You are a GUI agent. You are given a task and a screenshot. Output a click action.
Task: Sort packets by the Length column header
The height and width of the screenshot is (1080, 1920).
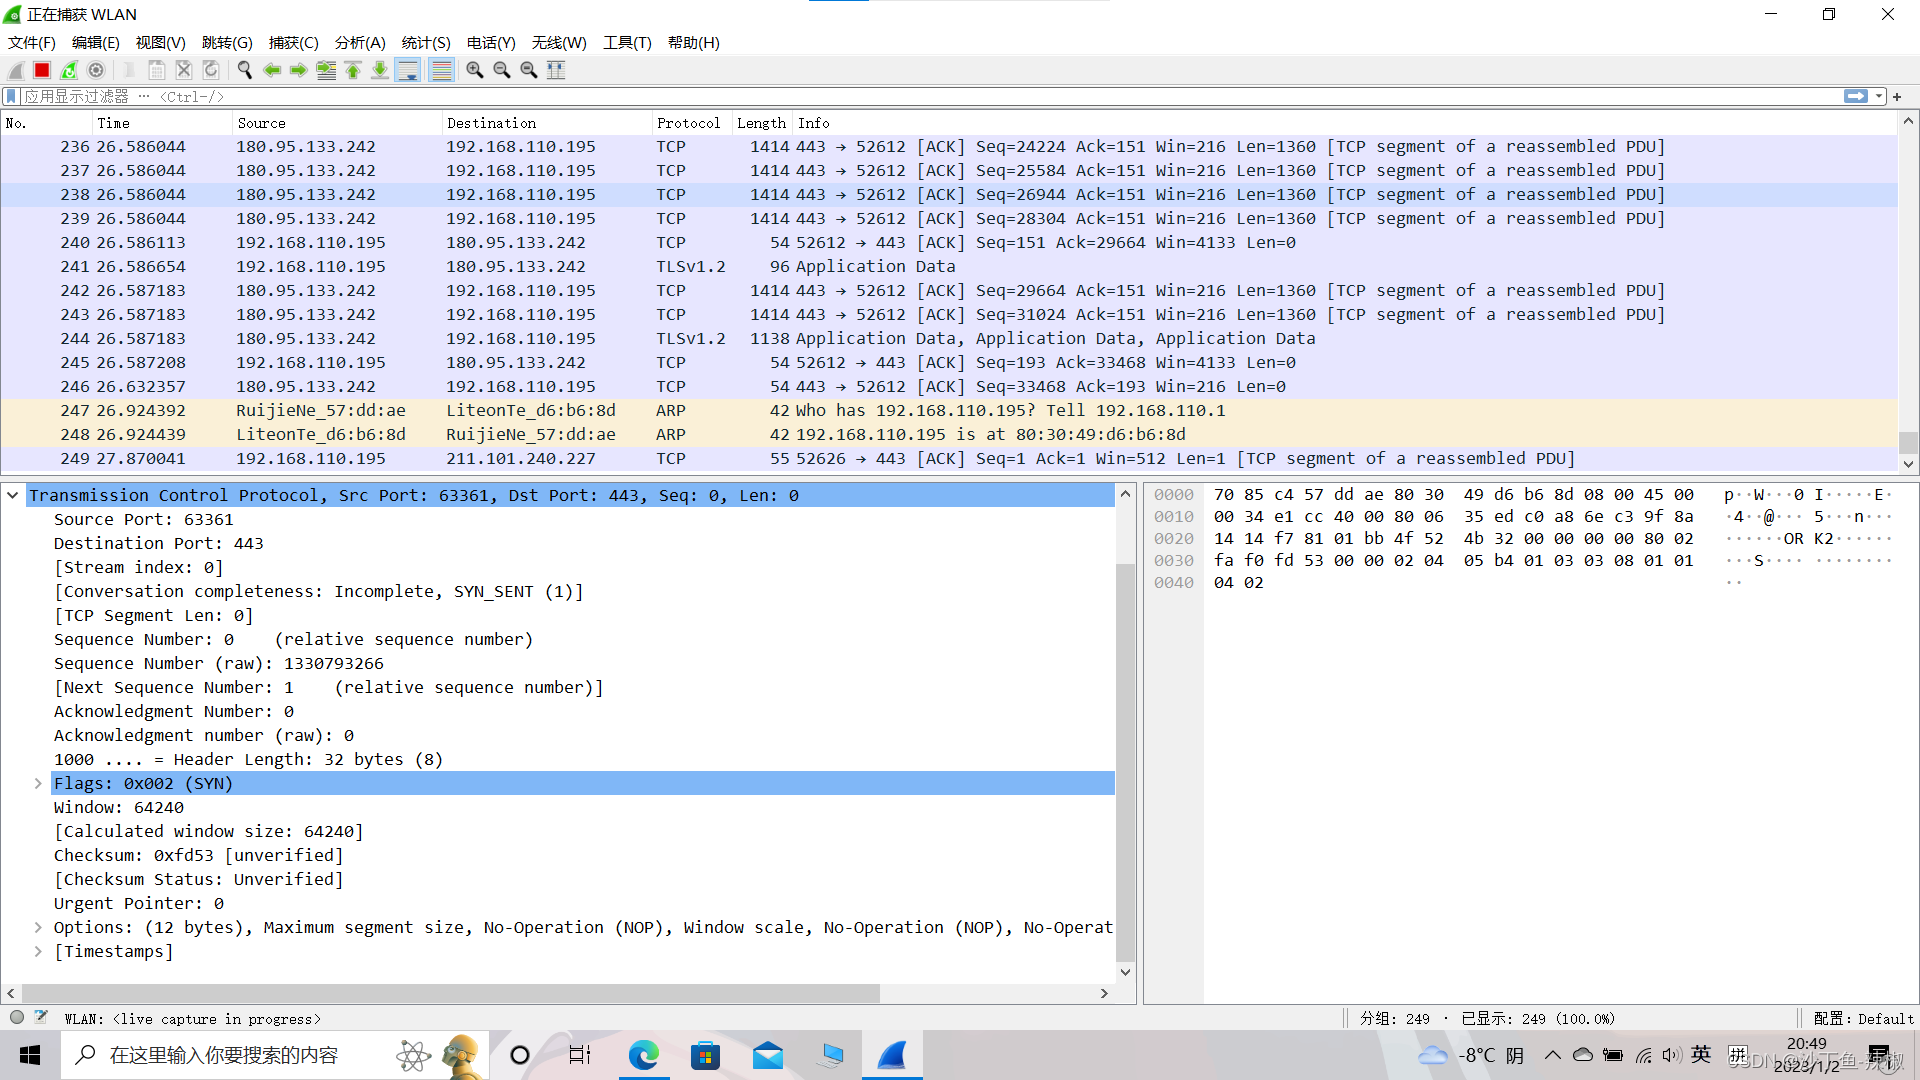762,123
